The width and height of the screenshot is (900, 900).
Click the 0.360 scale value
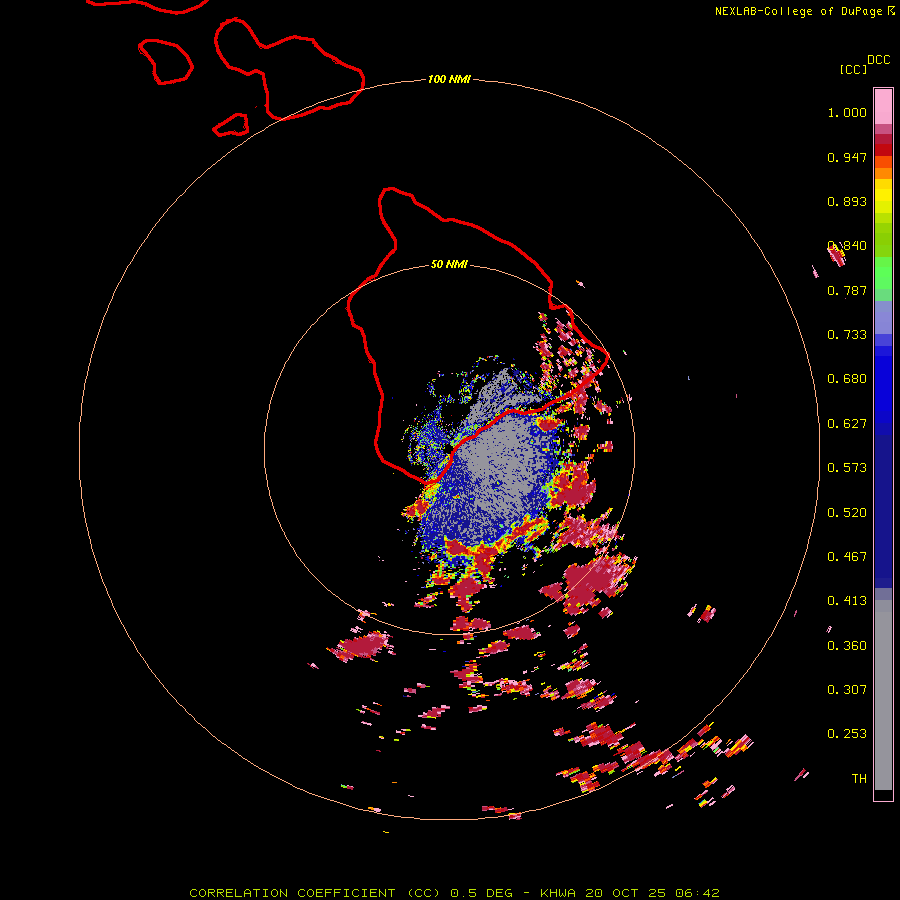pyautogui.click(x=847, y=646)
